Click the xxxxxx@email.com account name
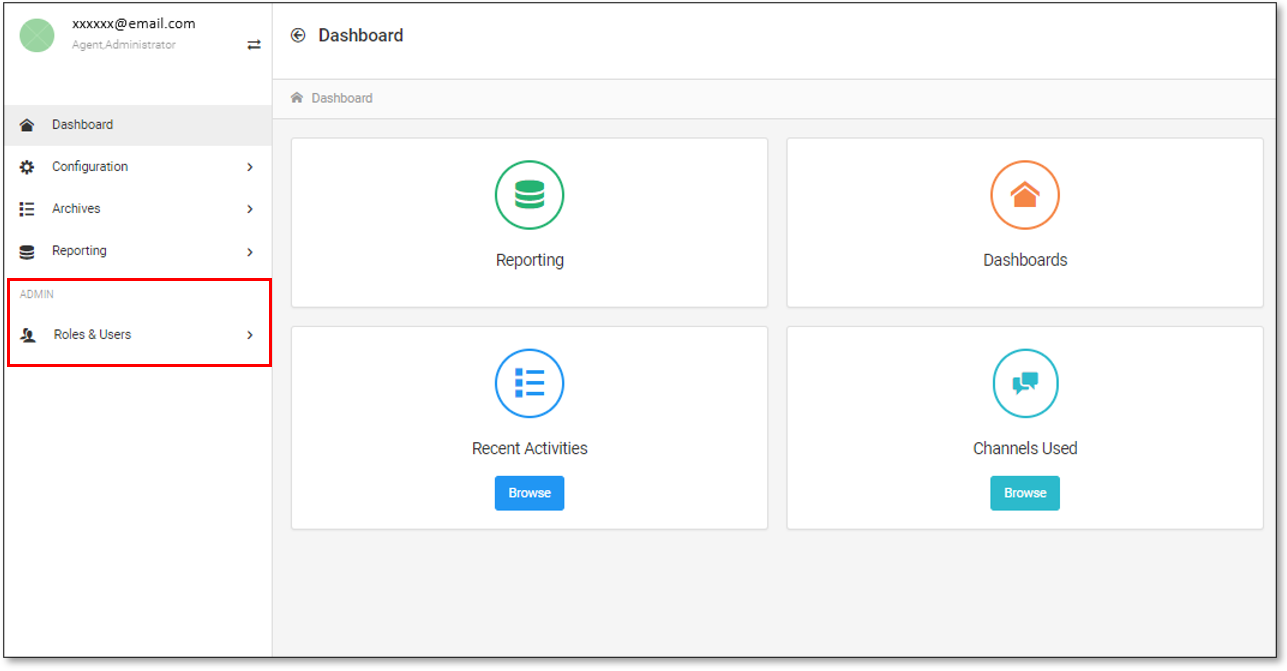The image size is (1287, 671). pyautogui.click(x=134, y=24)
